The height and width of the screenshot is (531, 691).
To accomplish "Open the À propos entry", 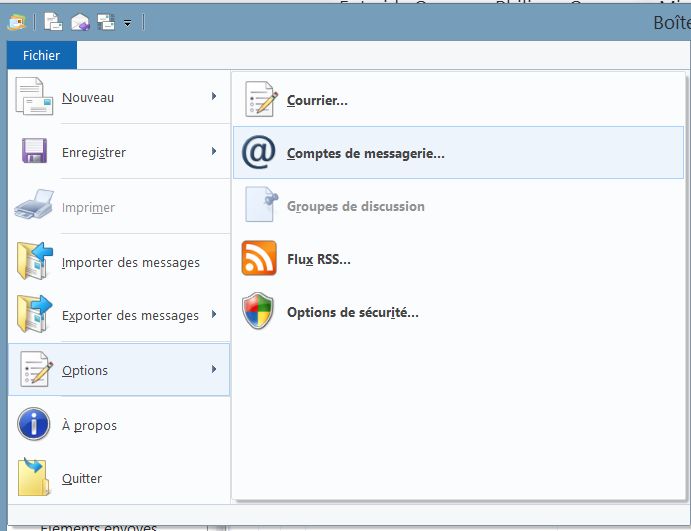I will (x=119, y=425).
